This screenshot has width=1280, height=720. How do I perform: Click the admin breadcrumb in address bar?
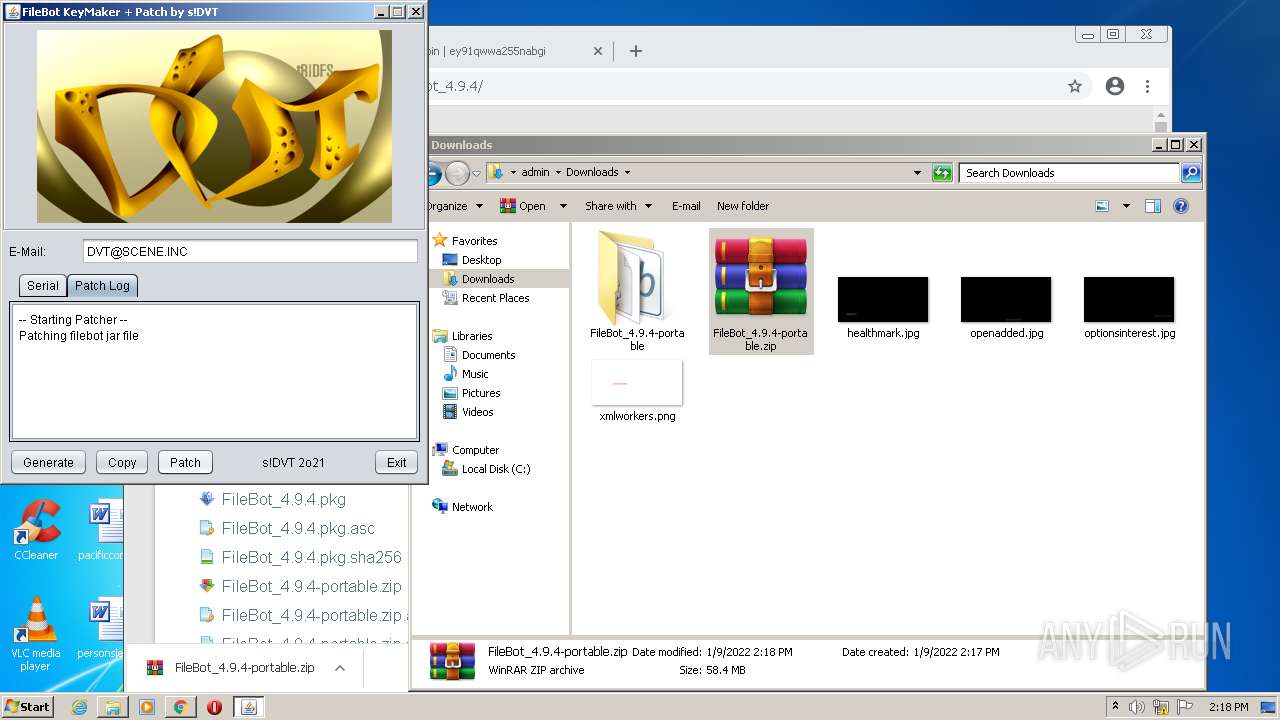(535, 172)
